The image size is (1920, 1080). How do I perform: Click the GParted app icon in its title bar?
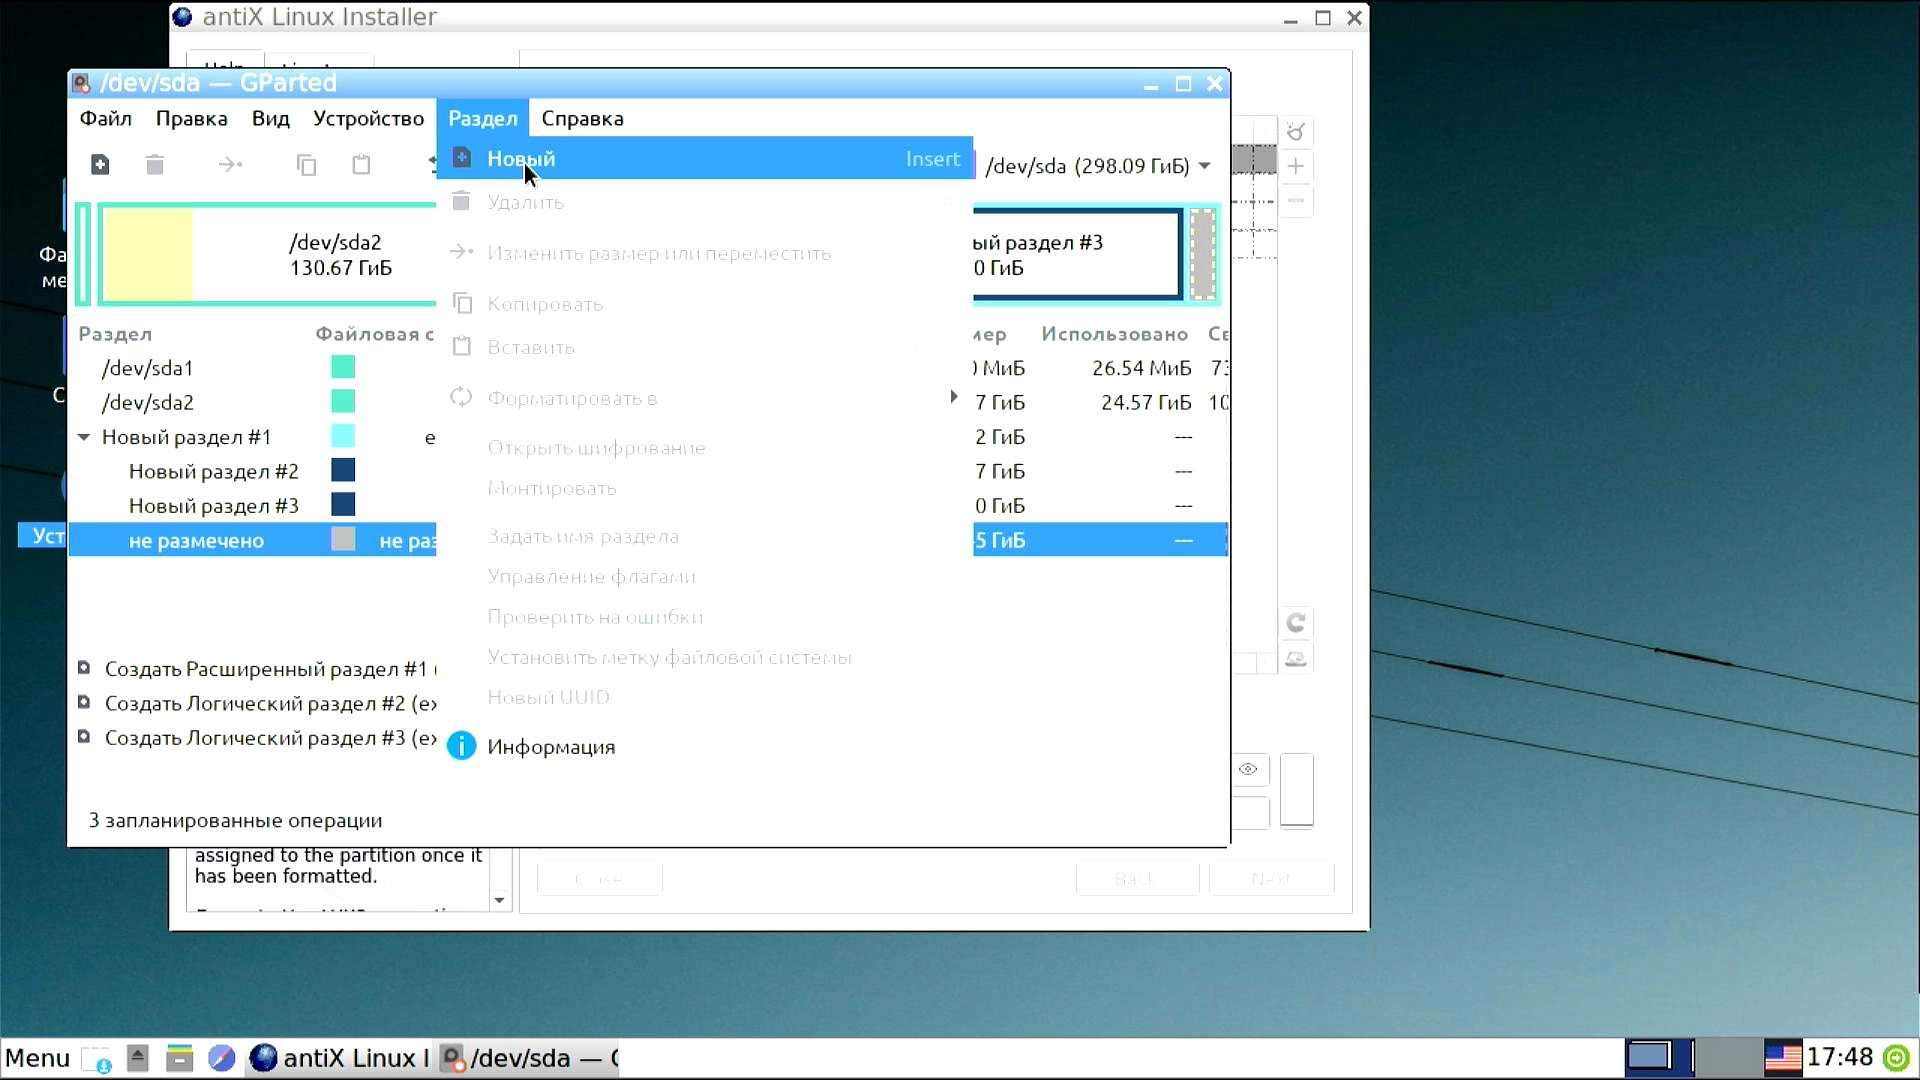[82, 83]
